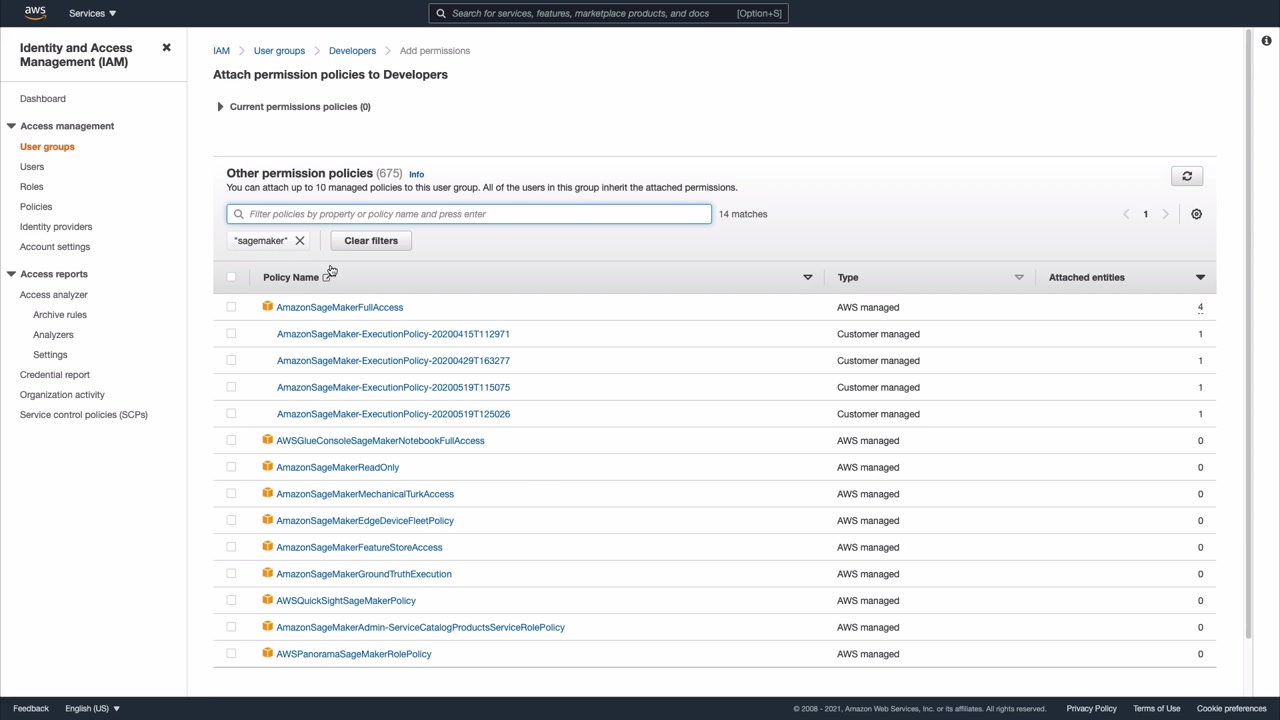
Task: Toggle the select-all policies checkbox
Action: click(231, 277)
